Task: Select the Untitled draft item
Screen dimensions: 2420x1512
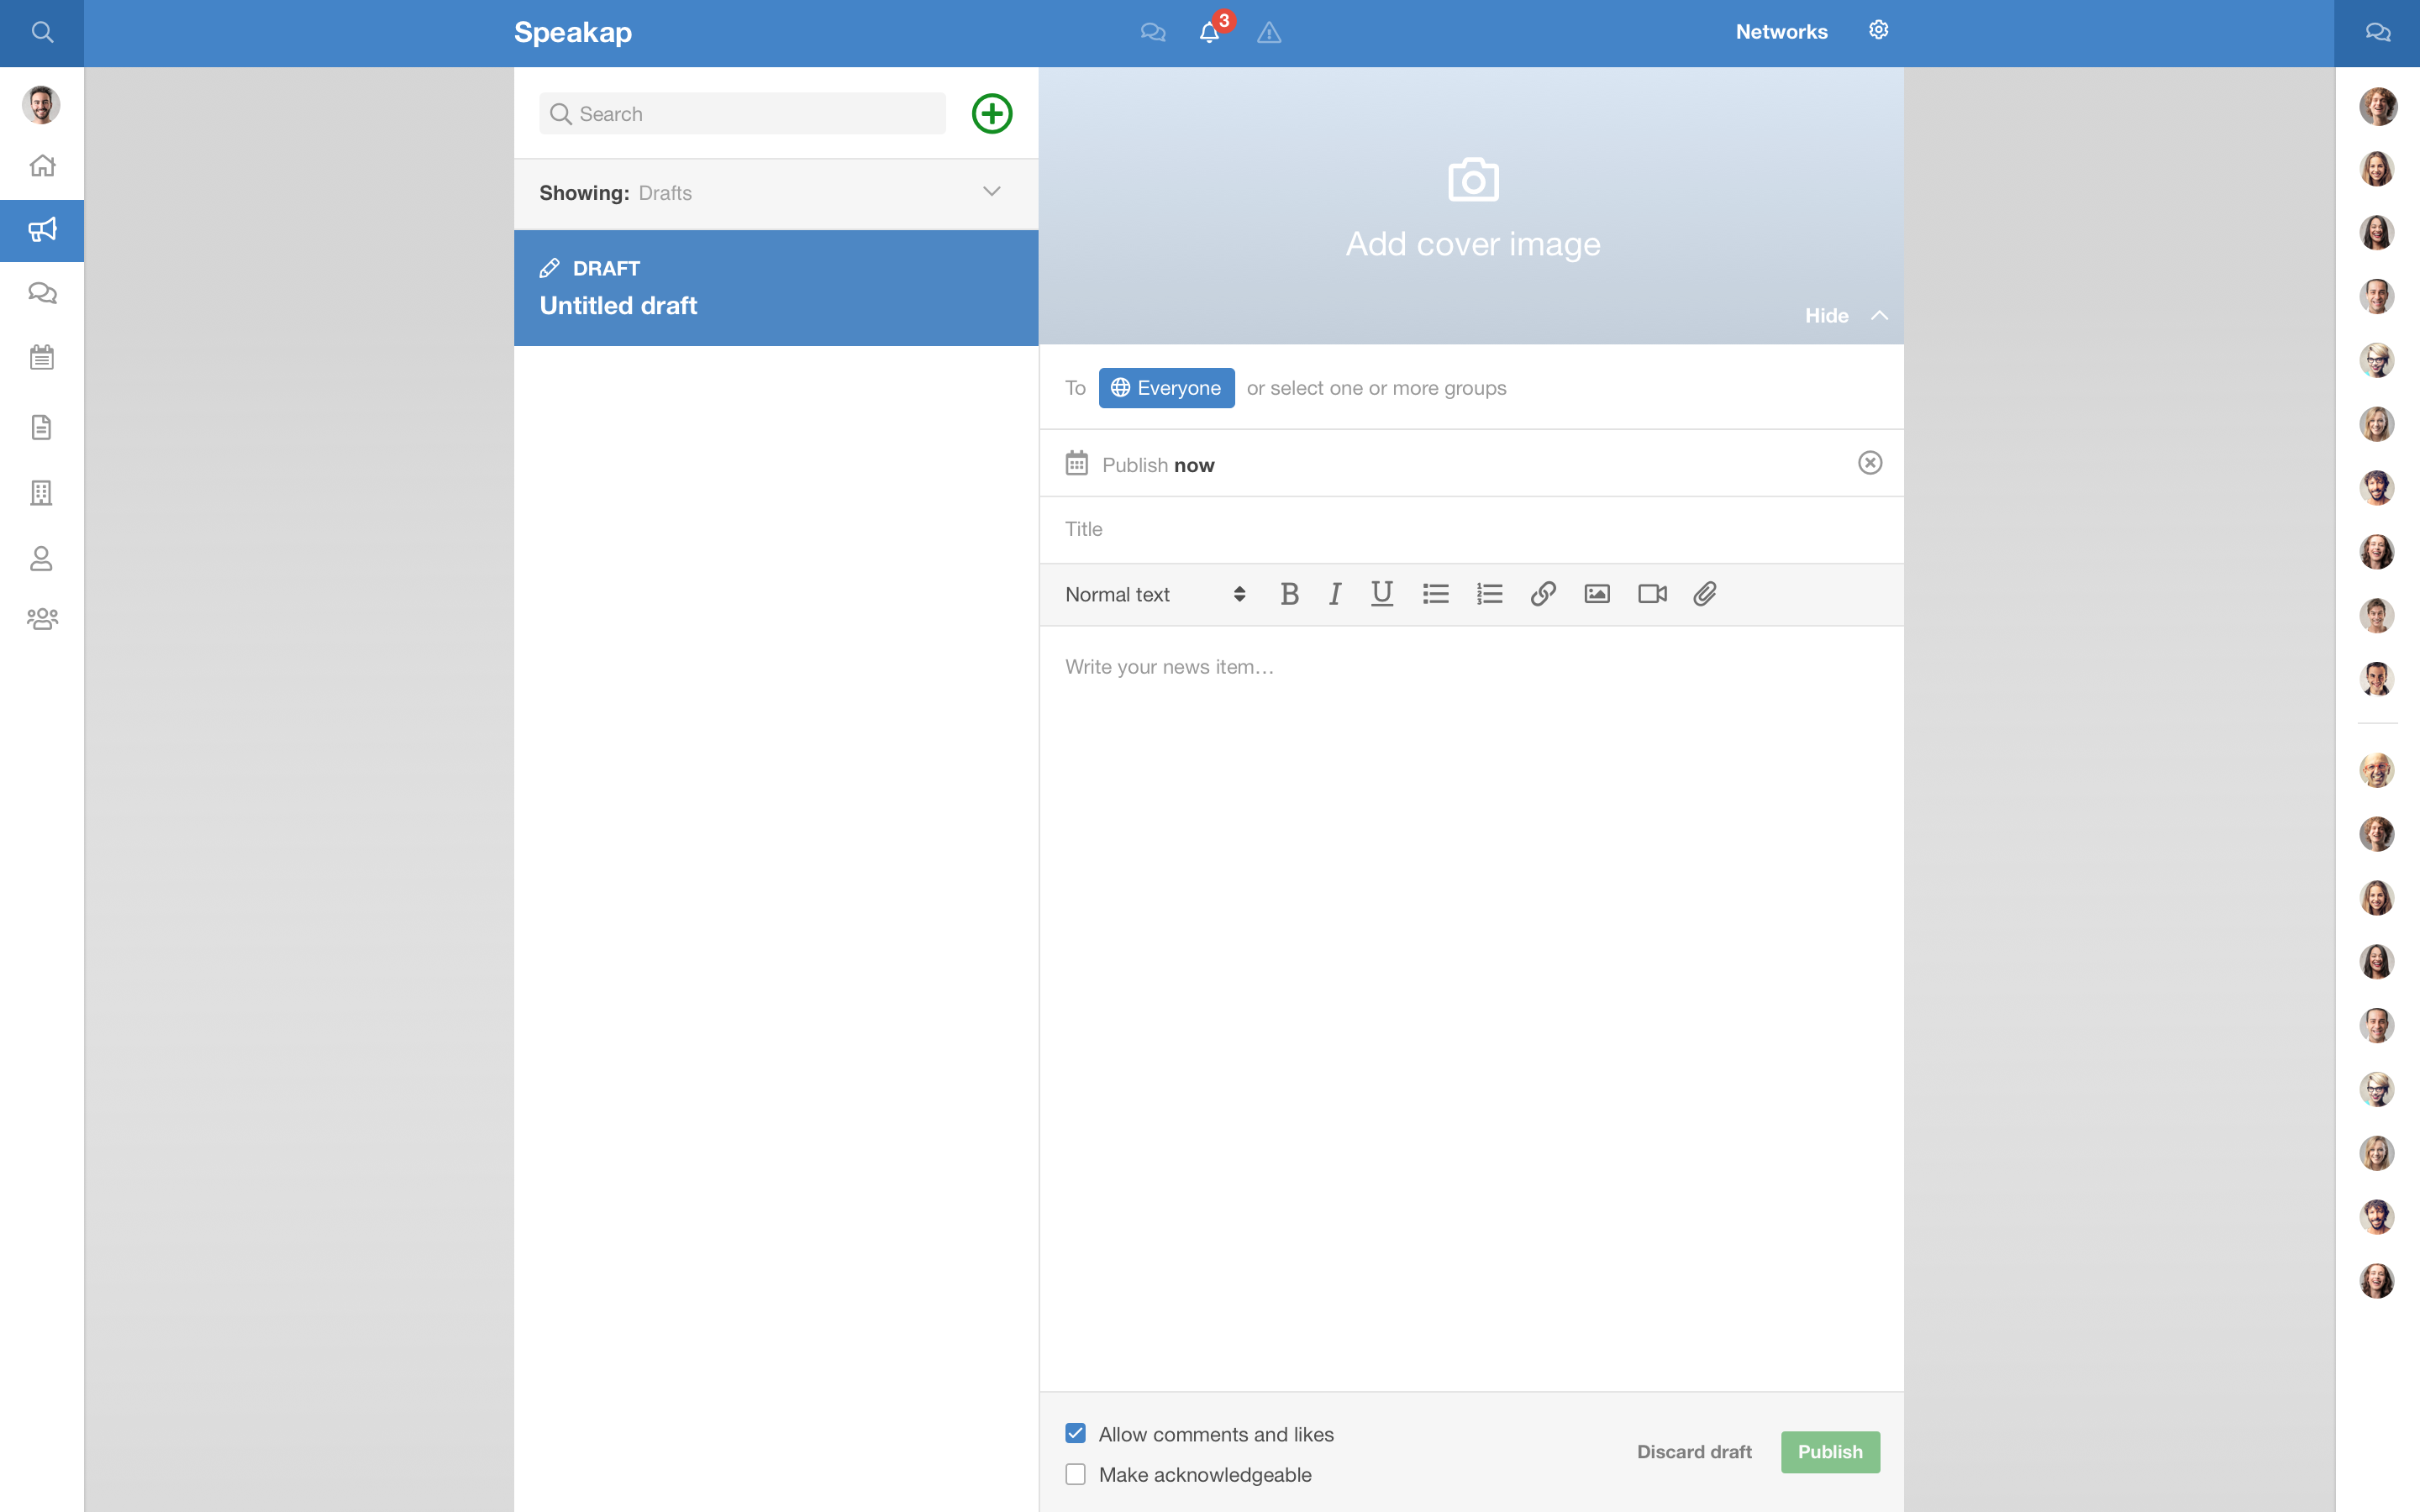Action: pyautogui.click(x=776, y=288)
